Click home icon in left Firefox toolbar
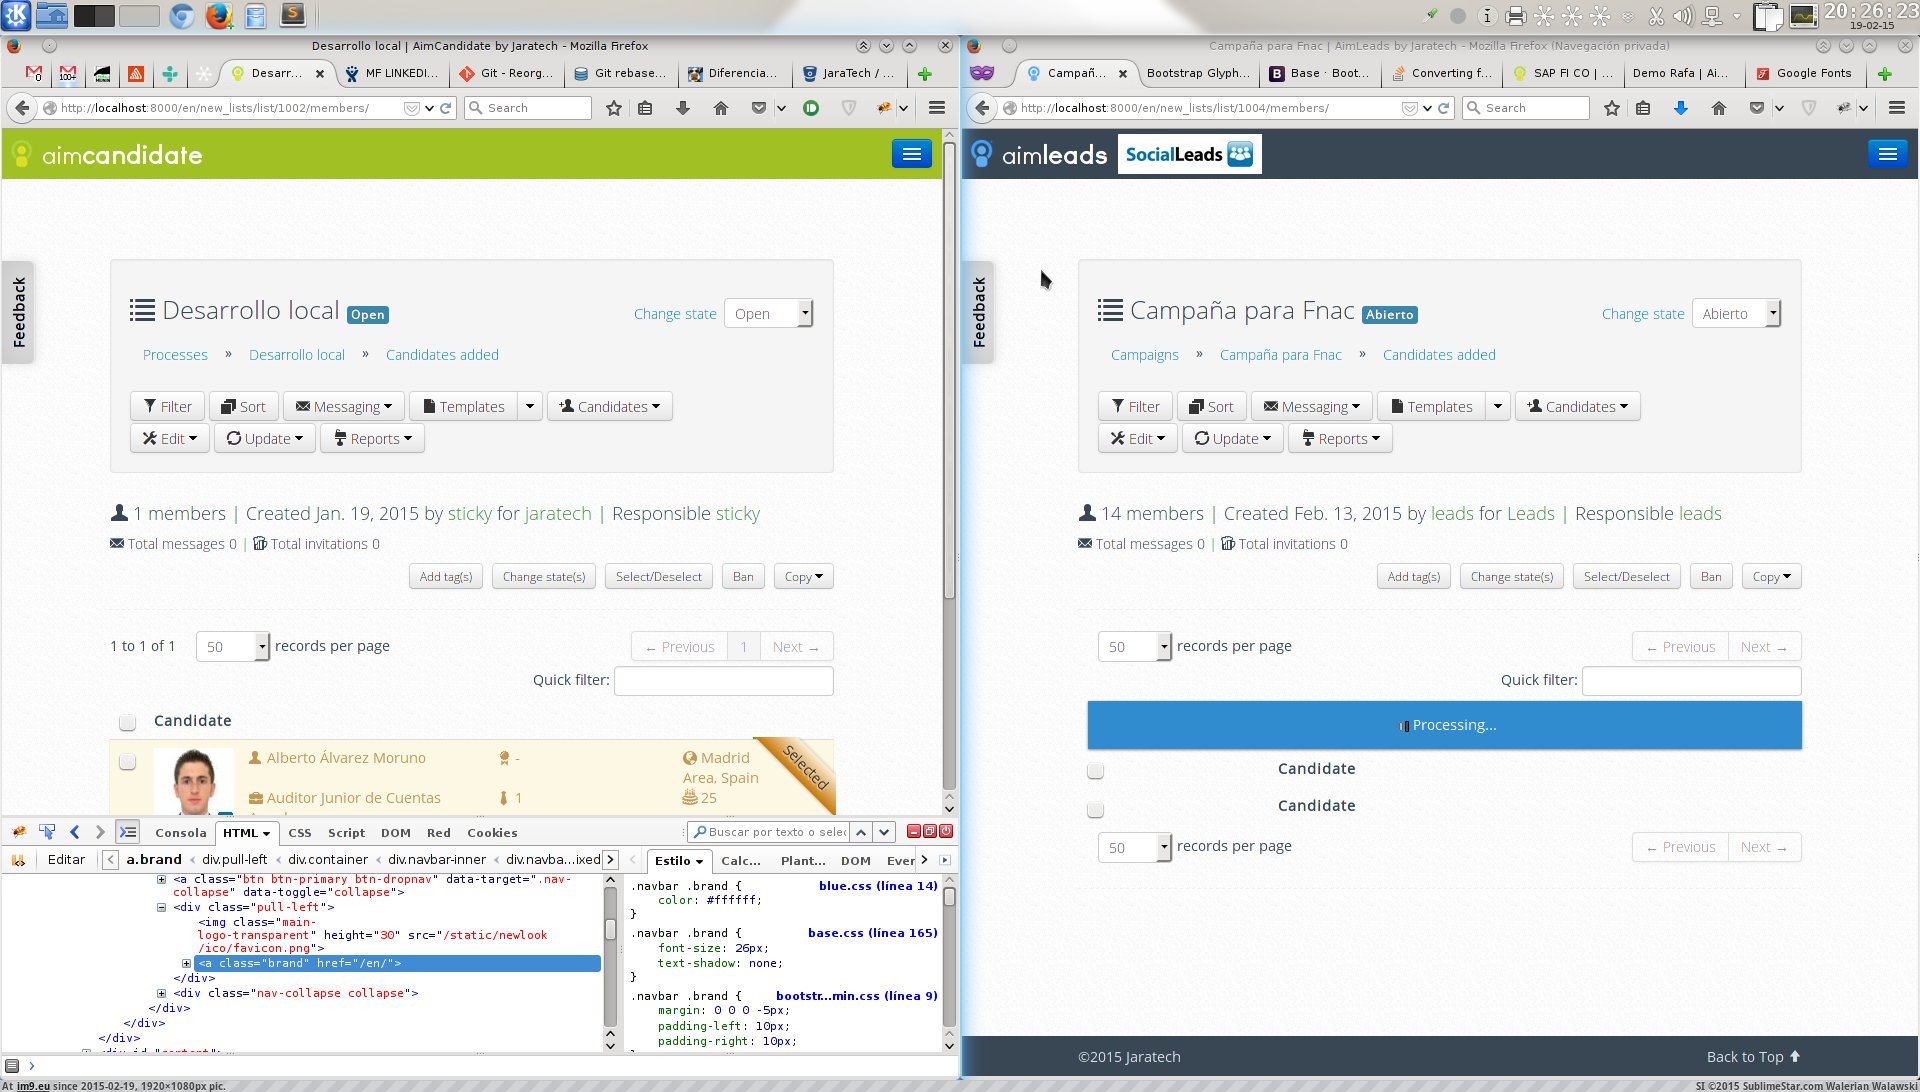 tap(720, 108)
